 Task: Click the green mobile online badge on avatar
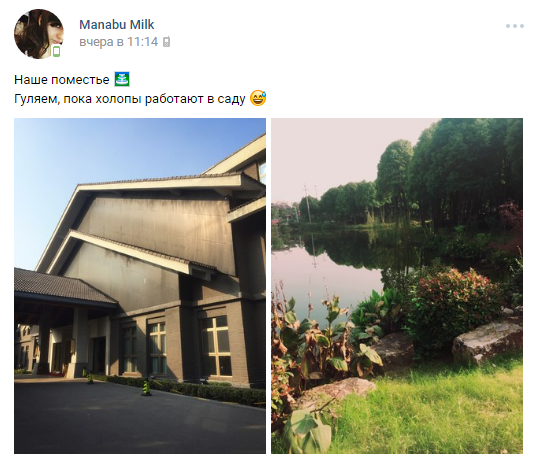click(56, 51)
